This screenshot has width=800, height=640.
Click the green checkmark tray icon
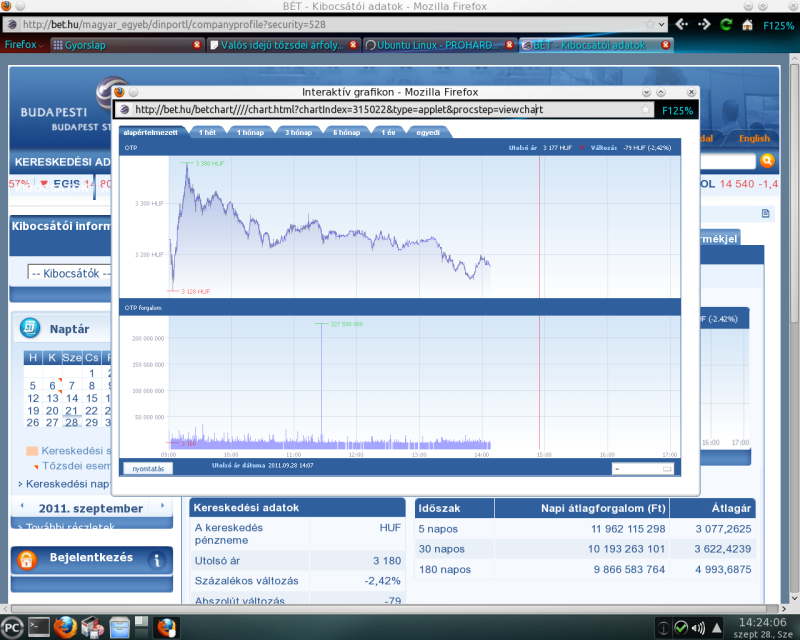(681, 628)
